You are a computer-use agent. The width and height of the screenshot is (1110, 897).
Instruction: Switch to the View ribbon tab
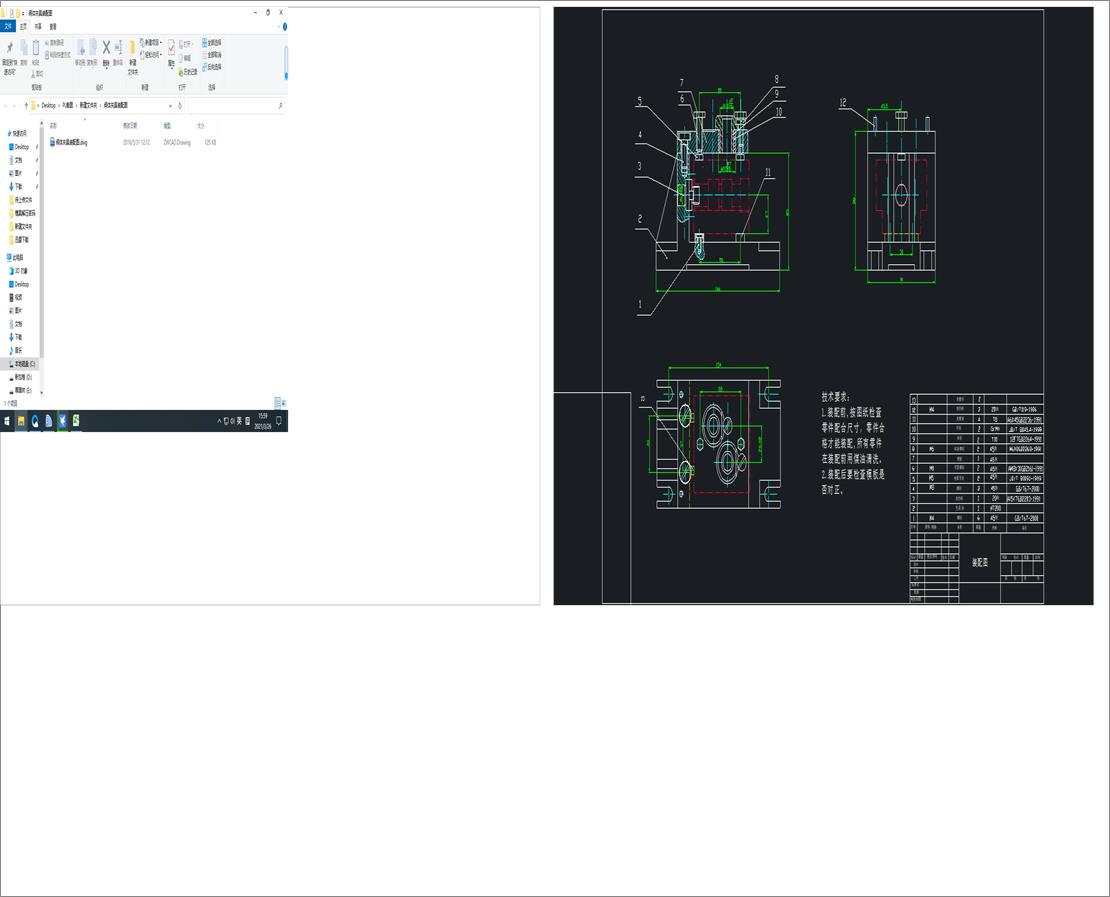tap(53, 26)
